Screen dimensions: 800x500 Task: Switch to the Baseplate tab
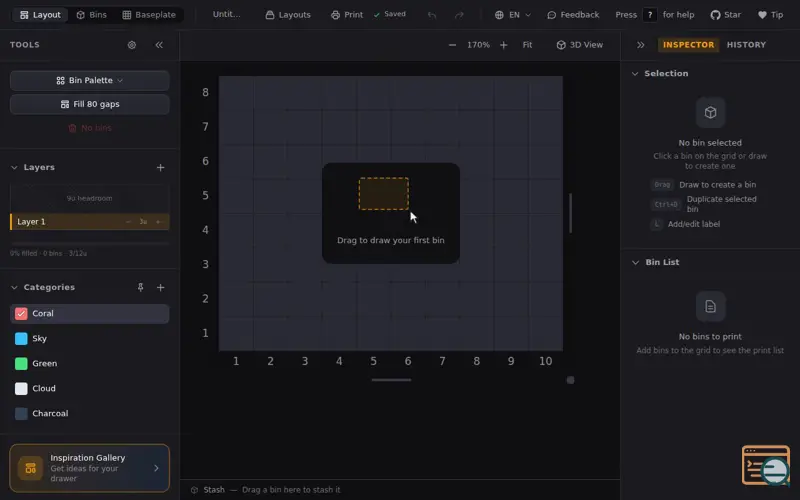coord(149,15)
